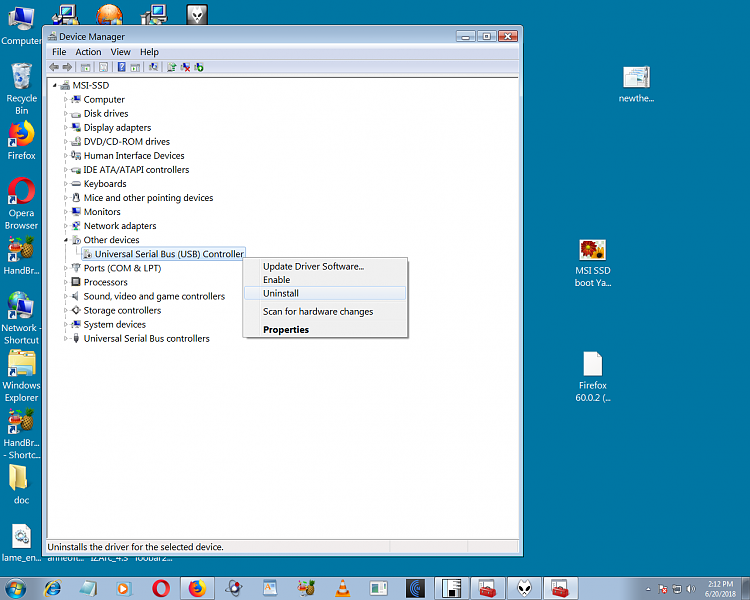Select the IDE ATA/ATAPI controllers row

130,169
